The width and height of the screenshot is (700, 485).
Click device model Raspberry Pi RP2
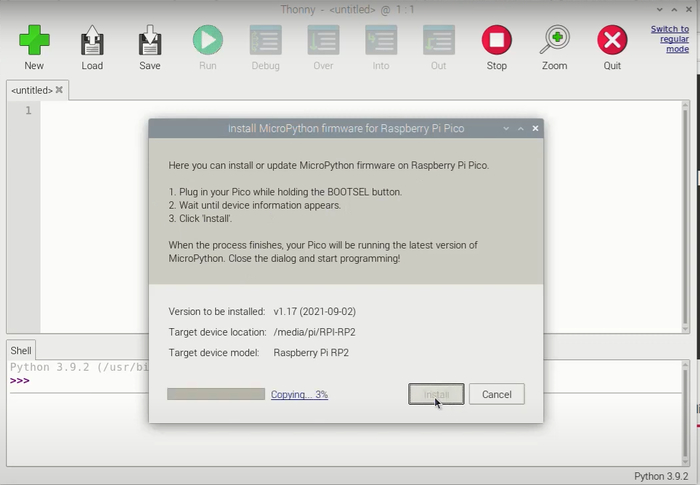click(x=311, y=352)
